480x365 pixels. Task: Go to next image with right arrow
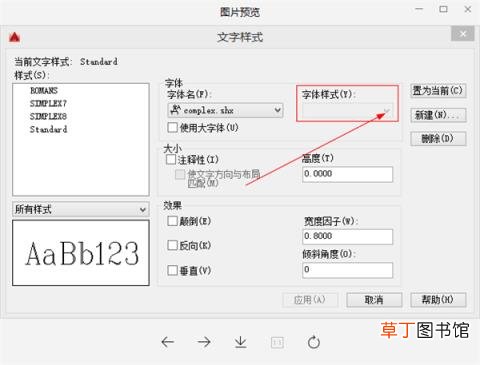204,342
